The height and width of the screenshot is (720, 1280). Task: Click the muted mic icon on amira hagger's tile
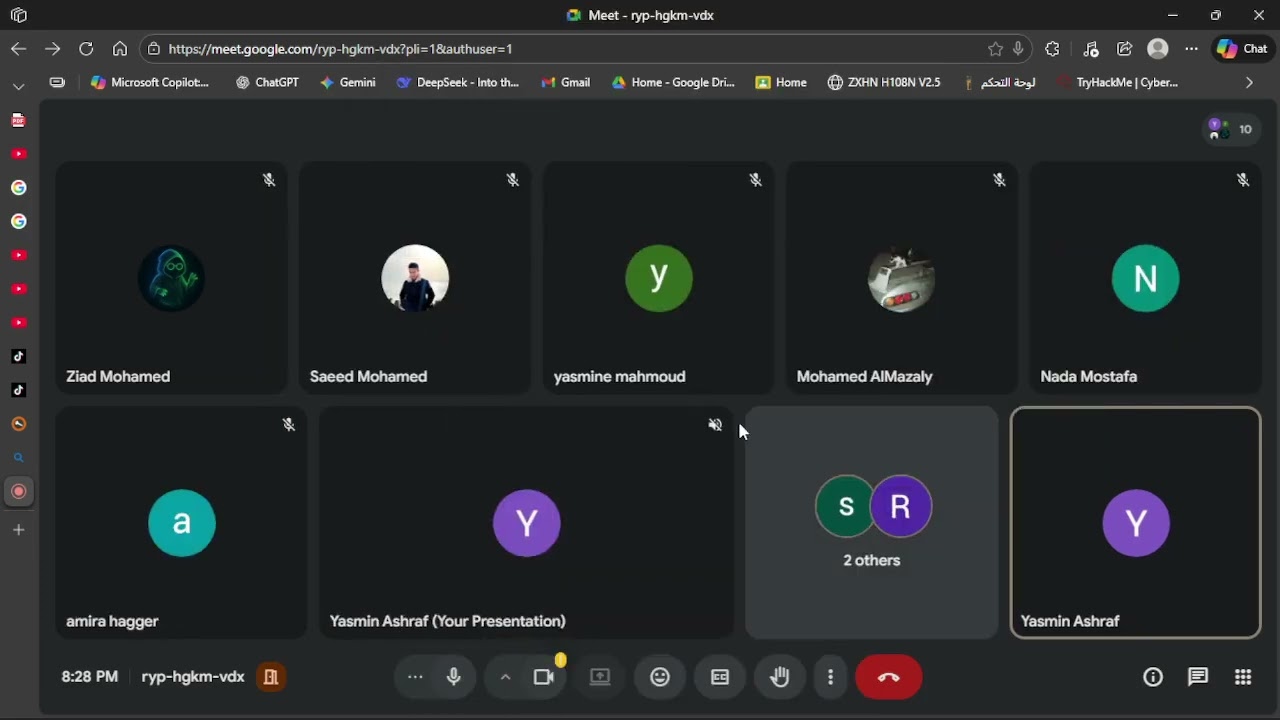point(288,425)
